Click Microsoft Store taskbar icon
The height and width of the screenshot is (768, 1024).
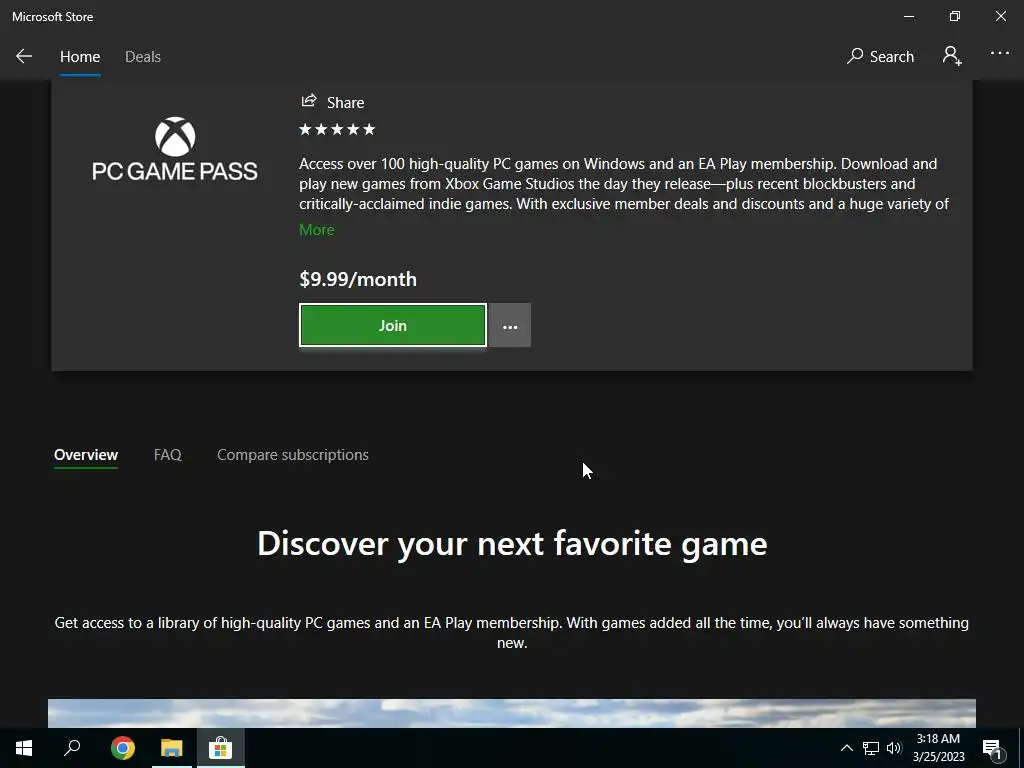[221, 748]
